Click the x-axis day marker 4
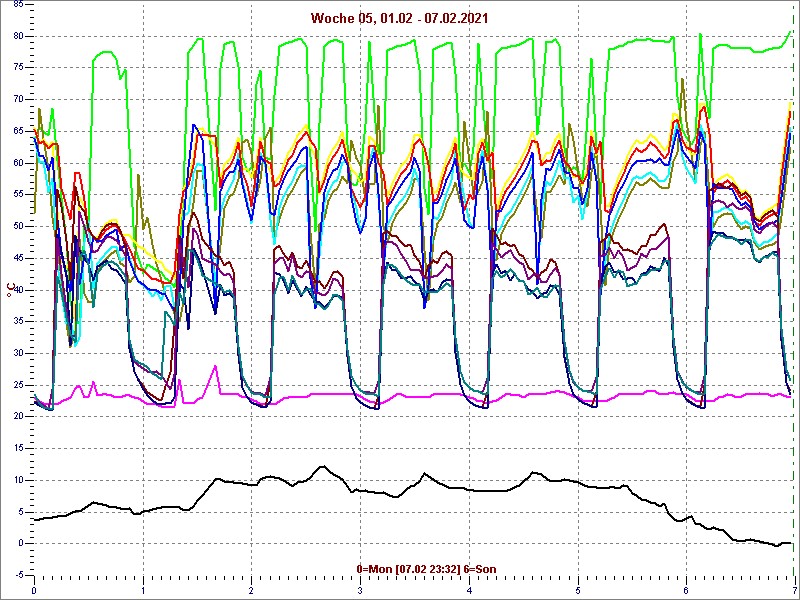 pos(469,590)
